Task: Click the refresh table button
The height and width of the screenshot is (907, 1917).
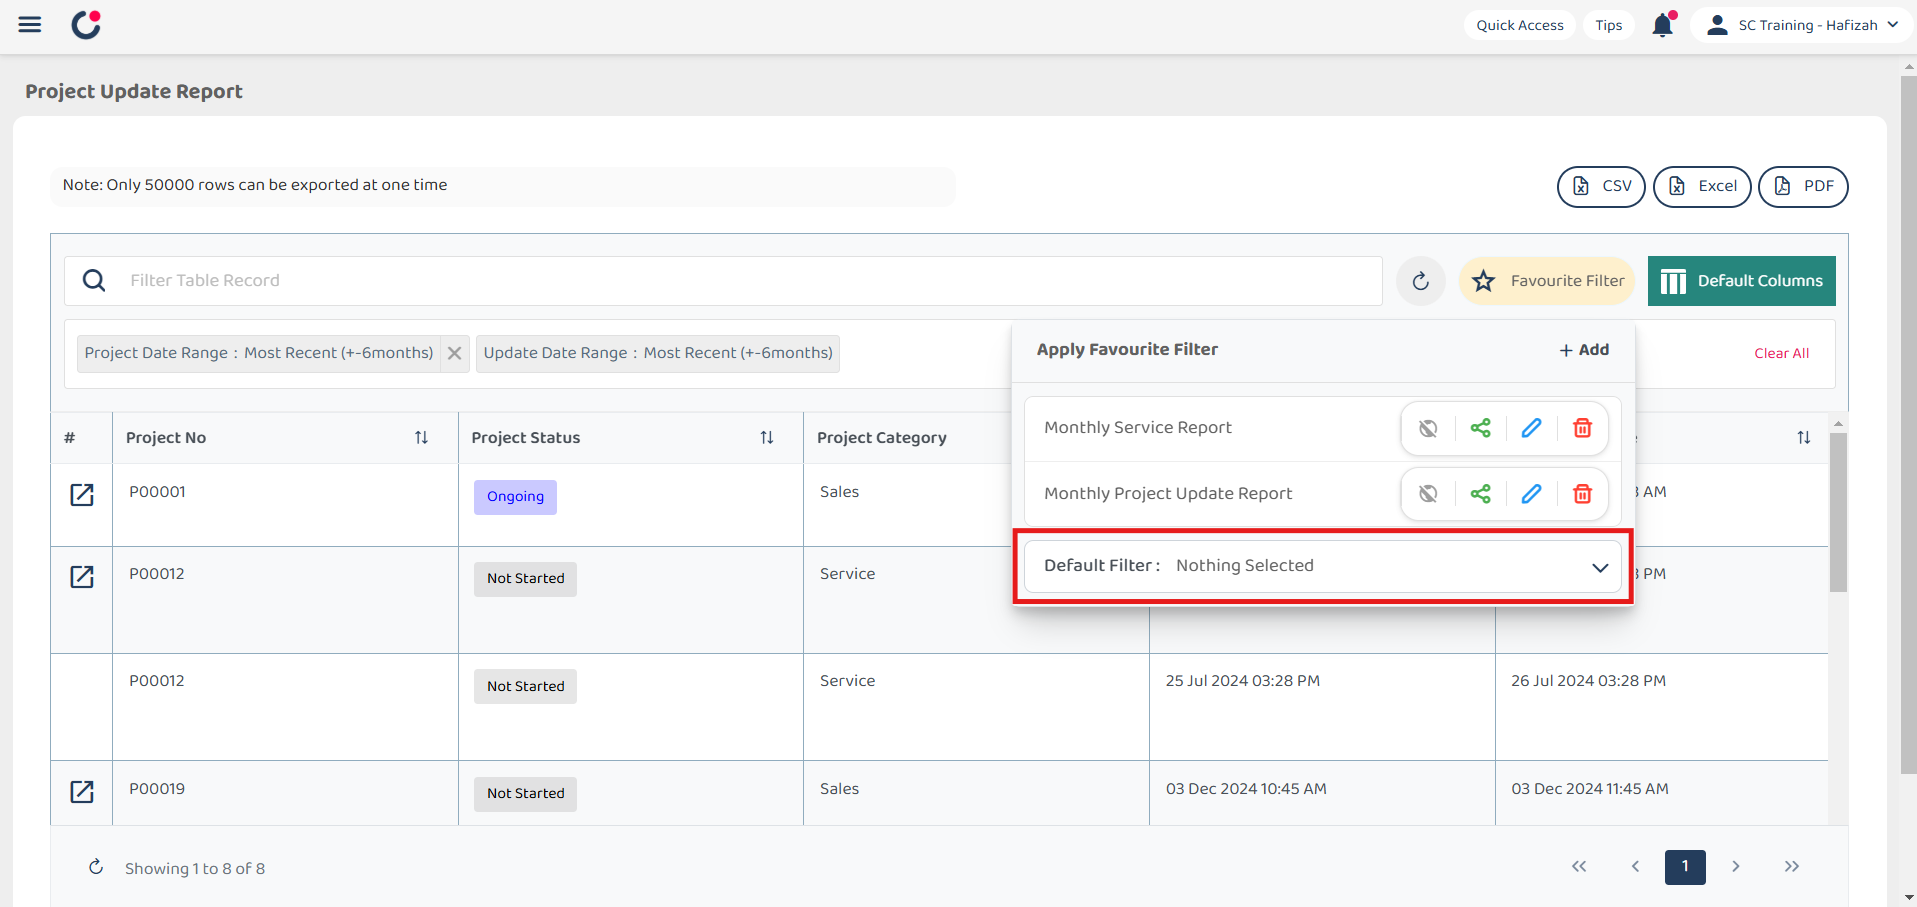Action: [x=1421, y=281]
